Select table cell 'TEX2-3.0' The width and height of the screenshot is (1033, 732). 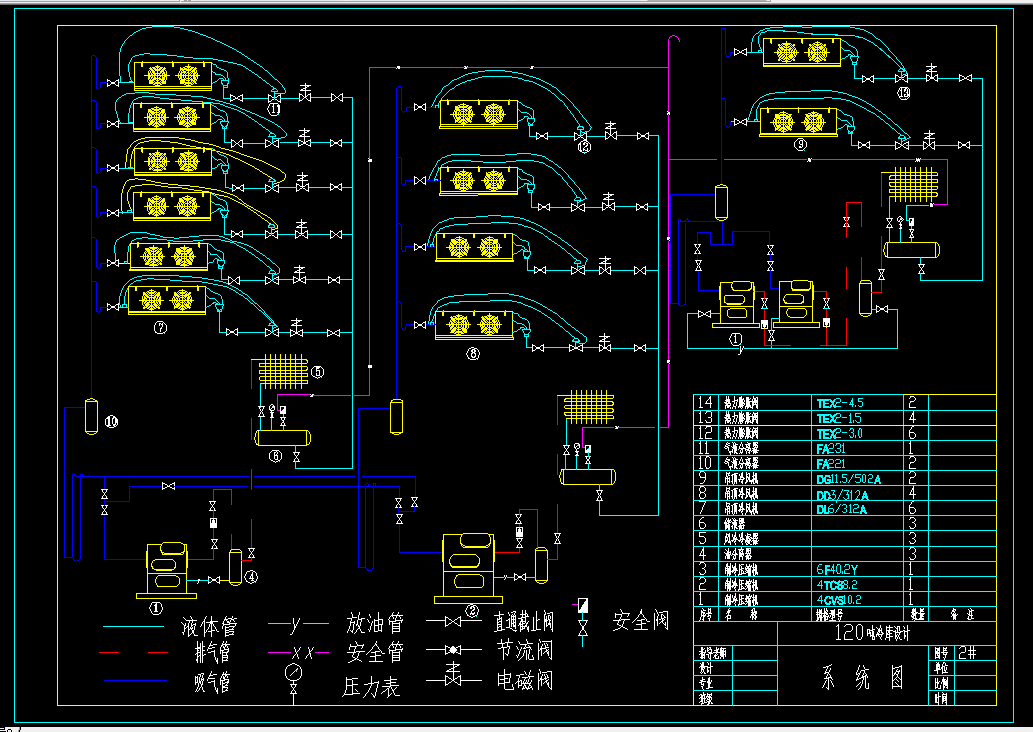point(839,433)
